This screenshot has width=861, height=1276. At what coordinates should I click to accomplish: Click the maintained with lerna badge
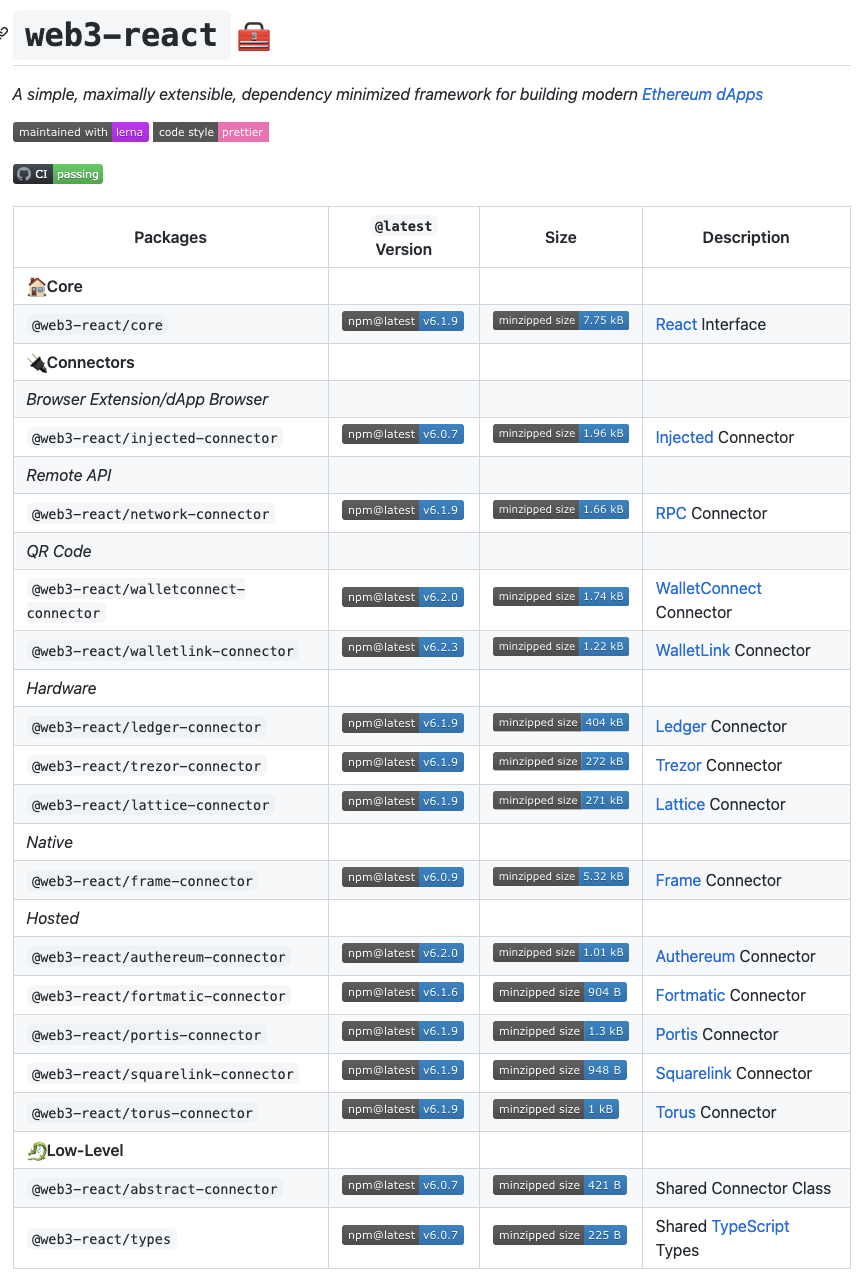click(x=81, y=132)
